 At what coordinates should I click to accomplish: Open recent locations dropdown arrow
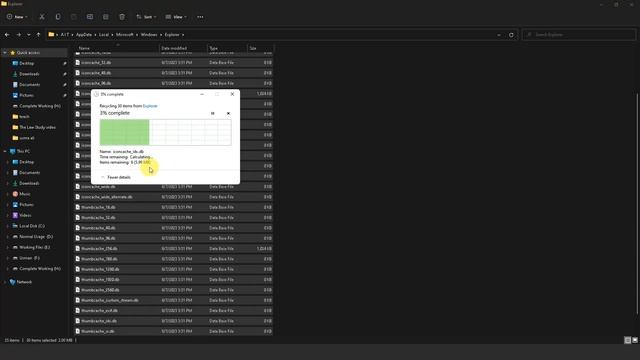[29, 35]
